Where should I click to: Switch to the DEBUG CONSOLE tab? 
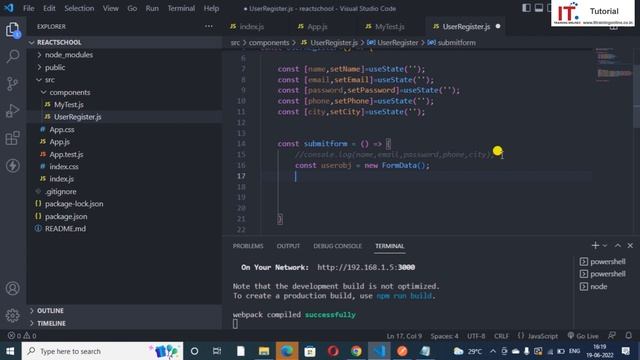[x=338, y=246]
